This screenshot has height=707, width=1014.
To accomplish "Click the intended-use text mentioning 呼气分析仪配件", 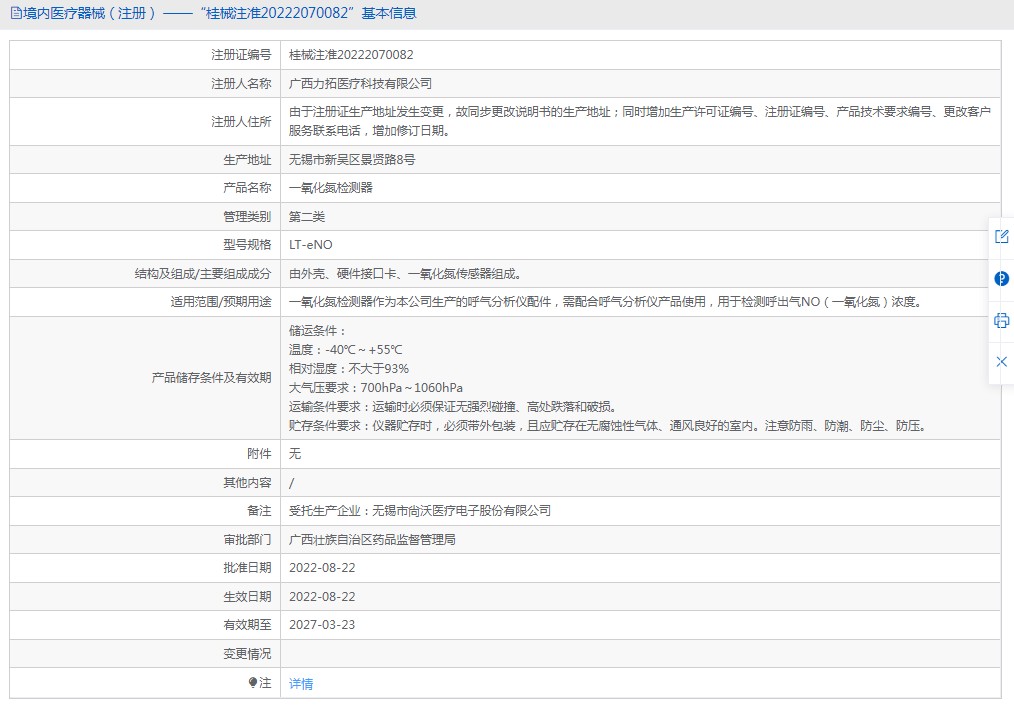I will coord(605,301).
